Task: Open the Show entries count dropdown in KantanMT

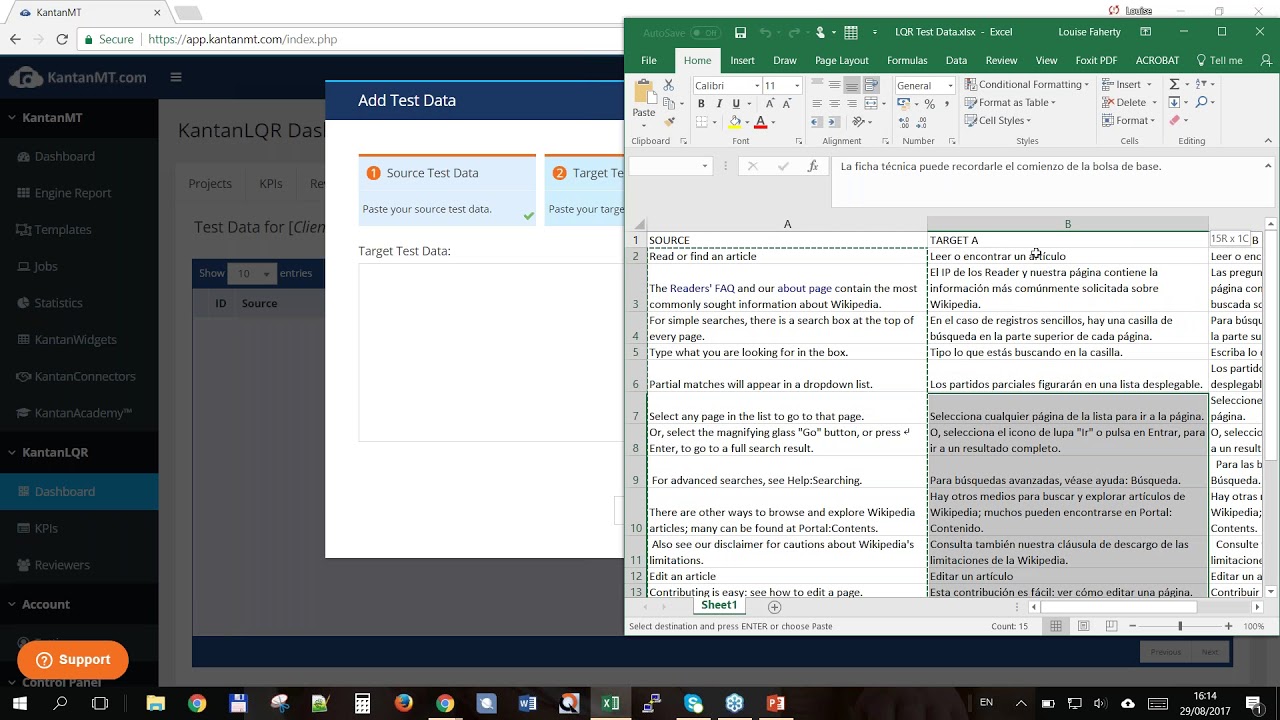Action: coord(252,273)
